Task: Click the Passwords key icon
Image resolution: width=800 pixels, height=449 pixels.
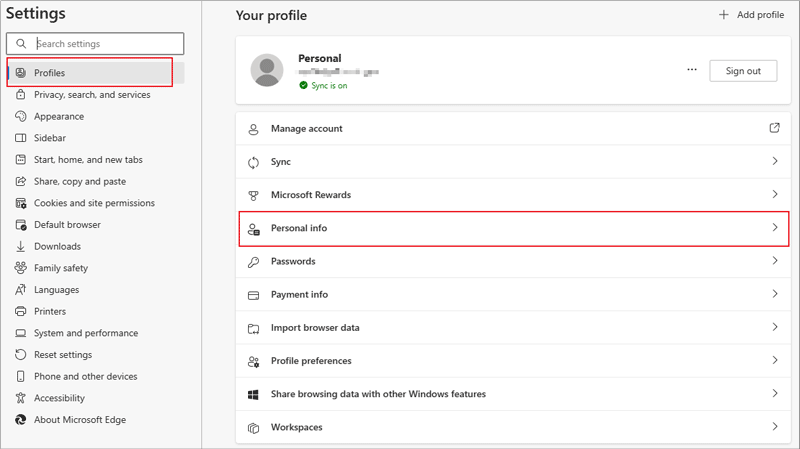Action: click(x=254, y=262)
